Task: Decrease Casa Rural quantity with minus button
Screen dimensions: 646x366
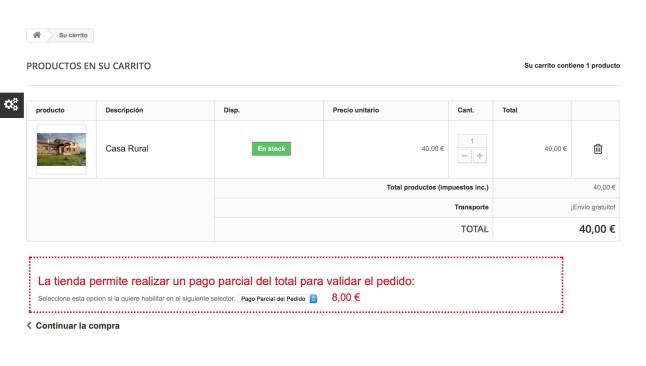Action: pos(464,156)
